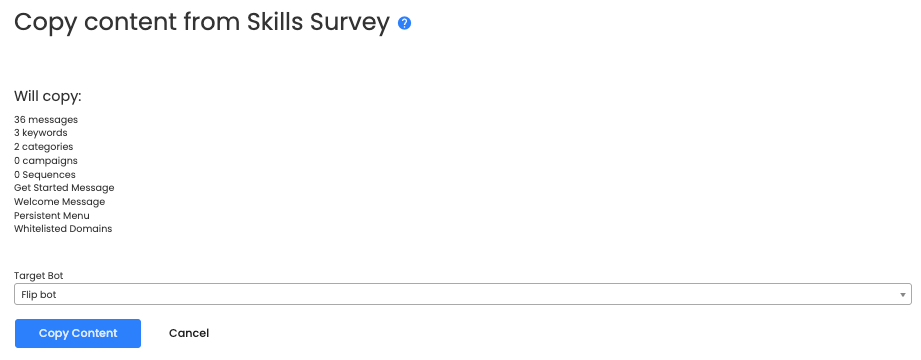Select the 36 messages line
Viewport: 921px width, 360px height.
[46, 120]
